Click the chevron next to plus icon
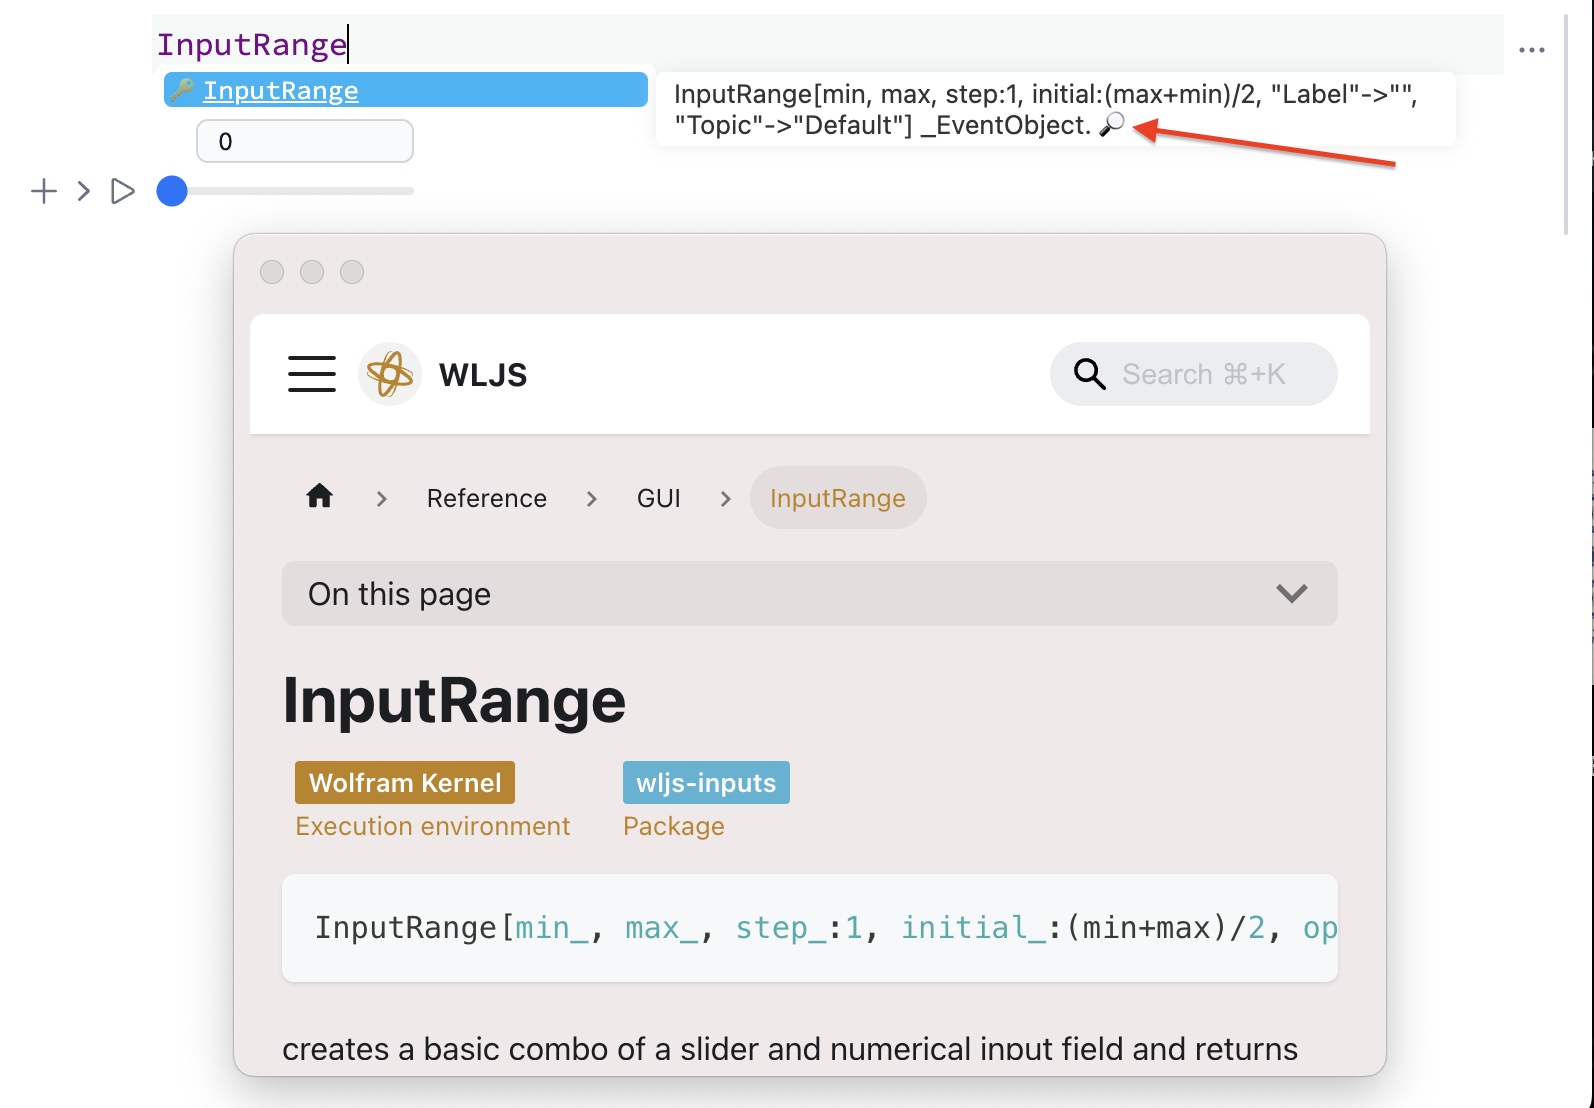The image size is (1594, 1108). click(x=84, y=191)
